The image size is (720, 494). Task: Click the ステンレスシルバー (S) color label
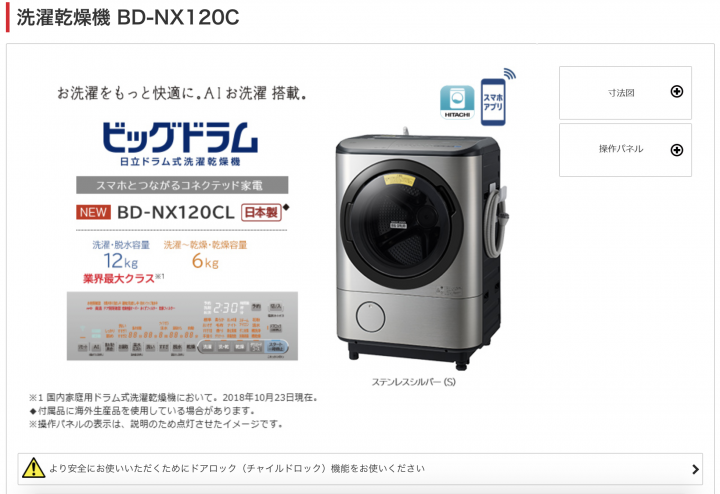click(413, 382)
